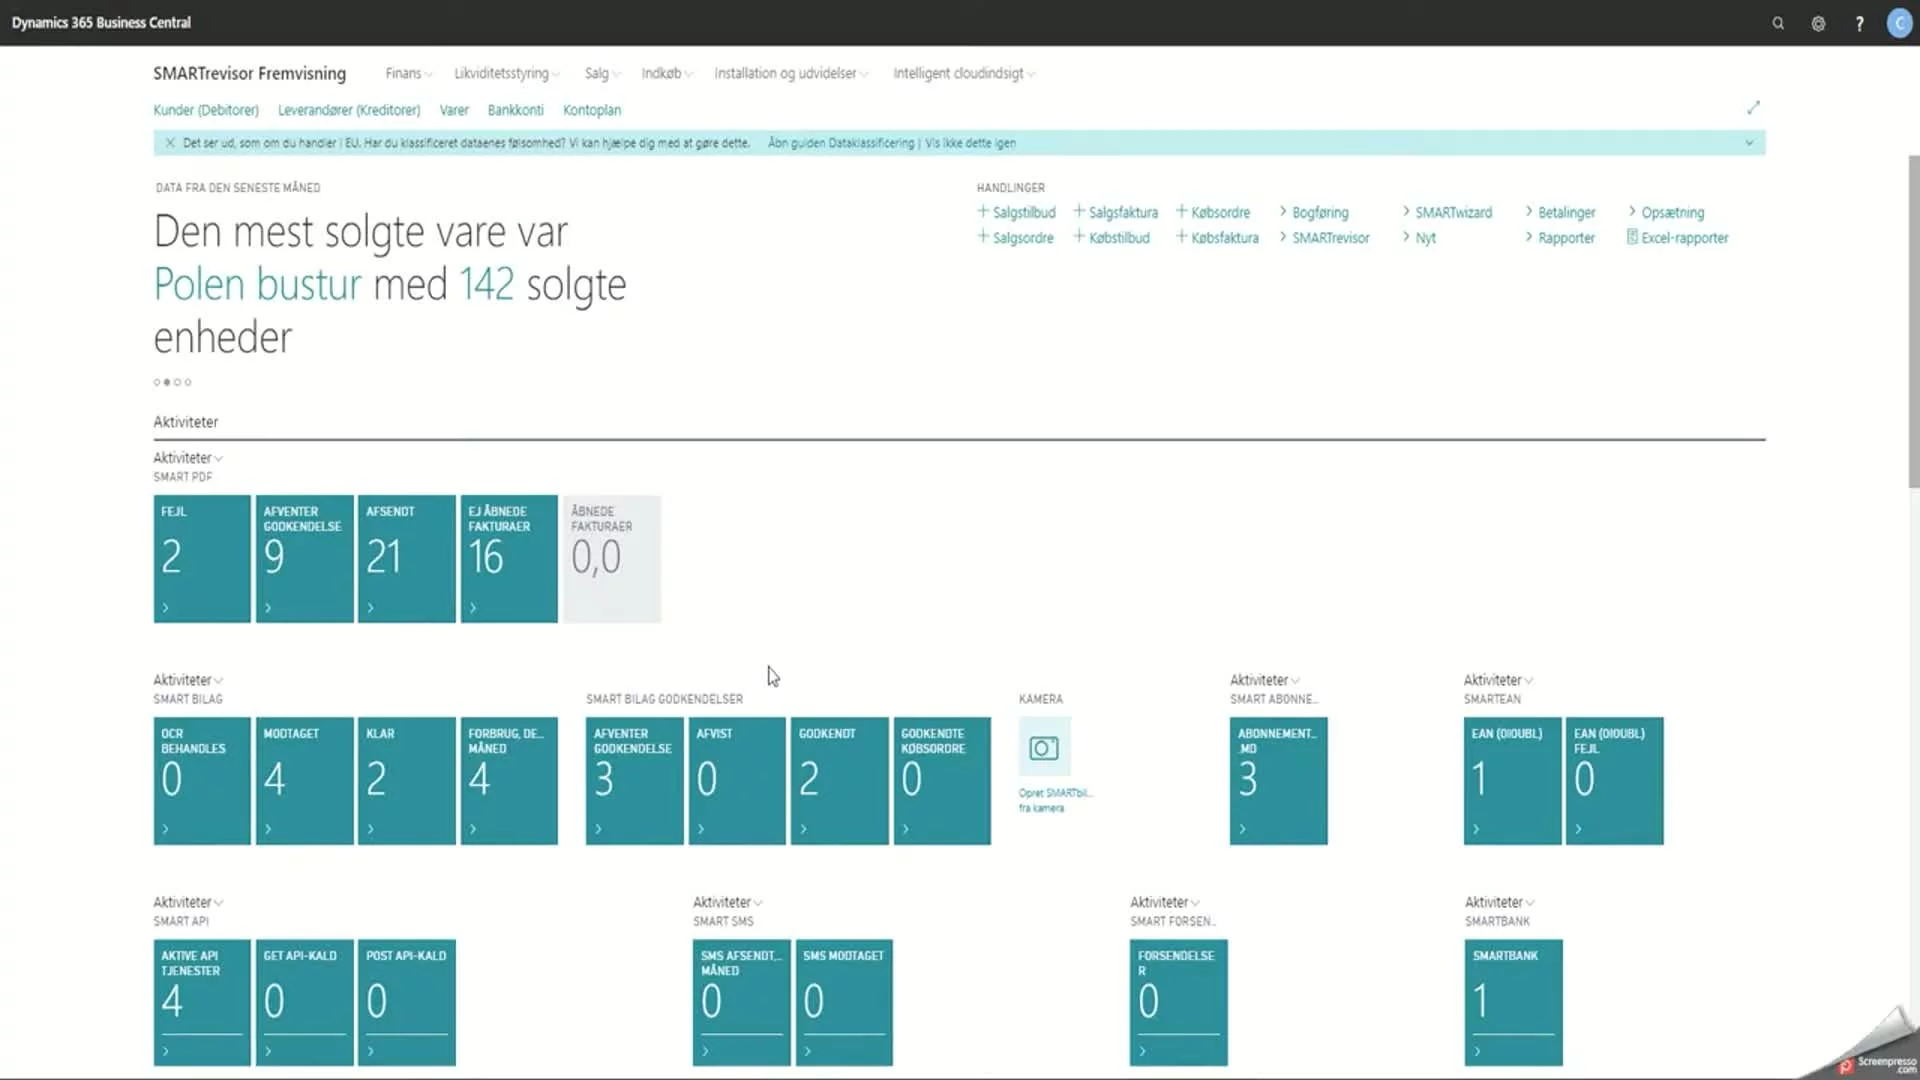Open the EAN (OIOUBL) FEJL tile
The width and height of the screenshot is (1920, 1080).
[x=1615, y=781]
